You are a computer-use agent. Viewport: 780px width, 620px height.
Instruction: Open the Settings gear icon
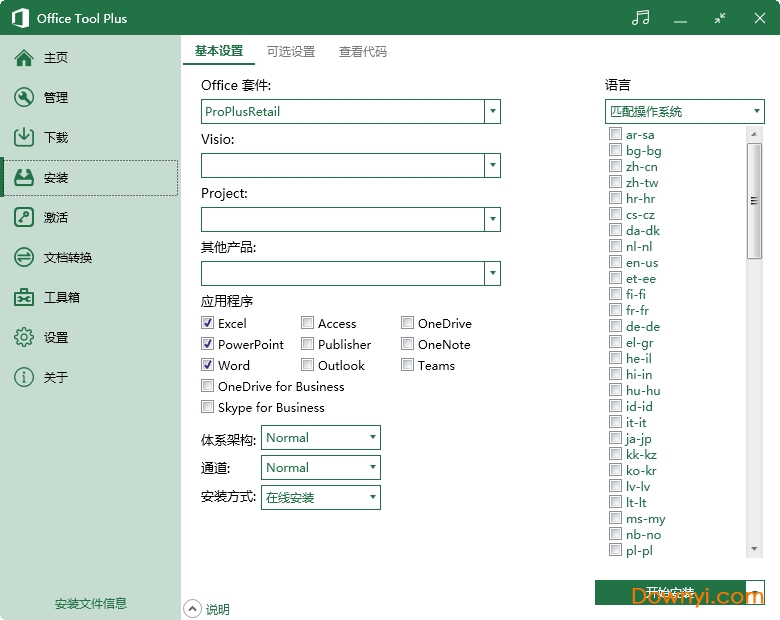tap(24, 338)
